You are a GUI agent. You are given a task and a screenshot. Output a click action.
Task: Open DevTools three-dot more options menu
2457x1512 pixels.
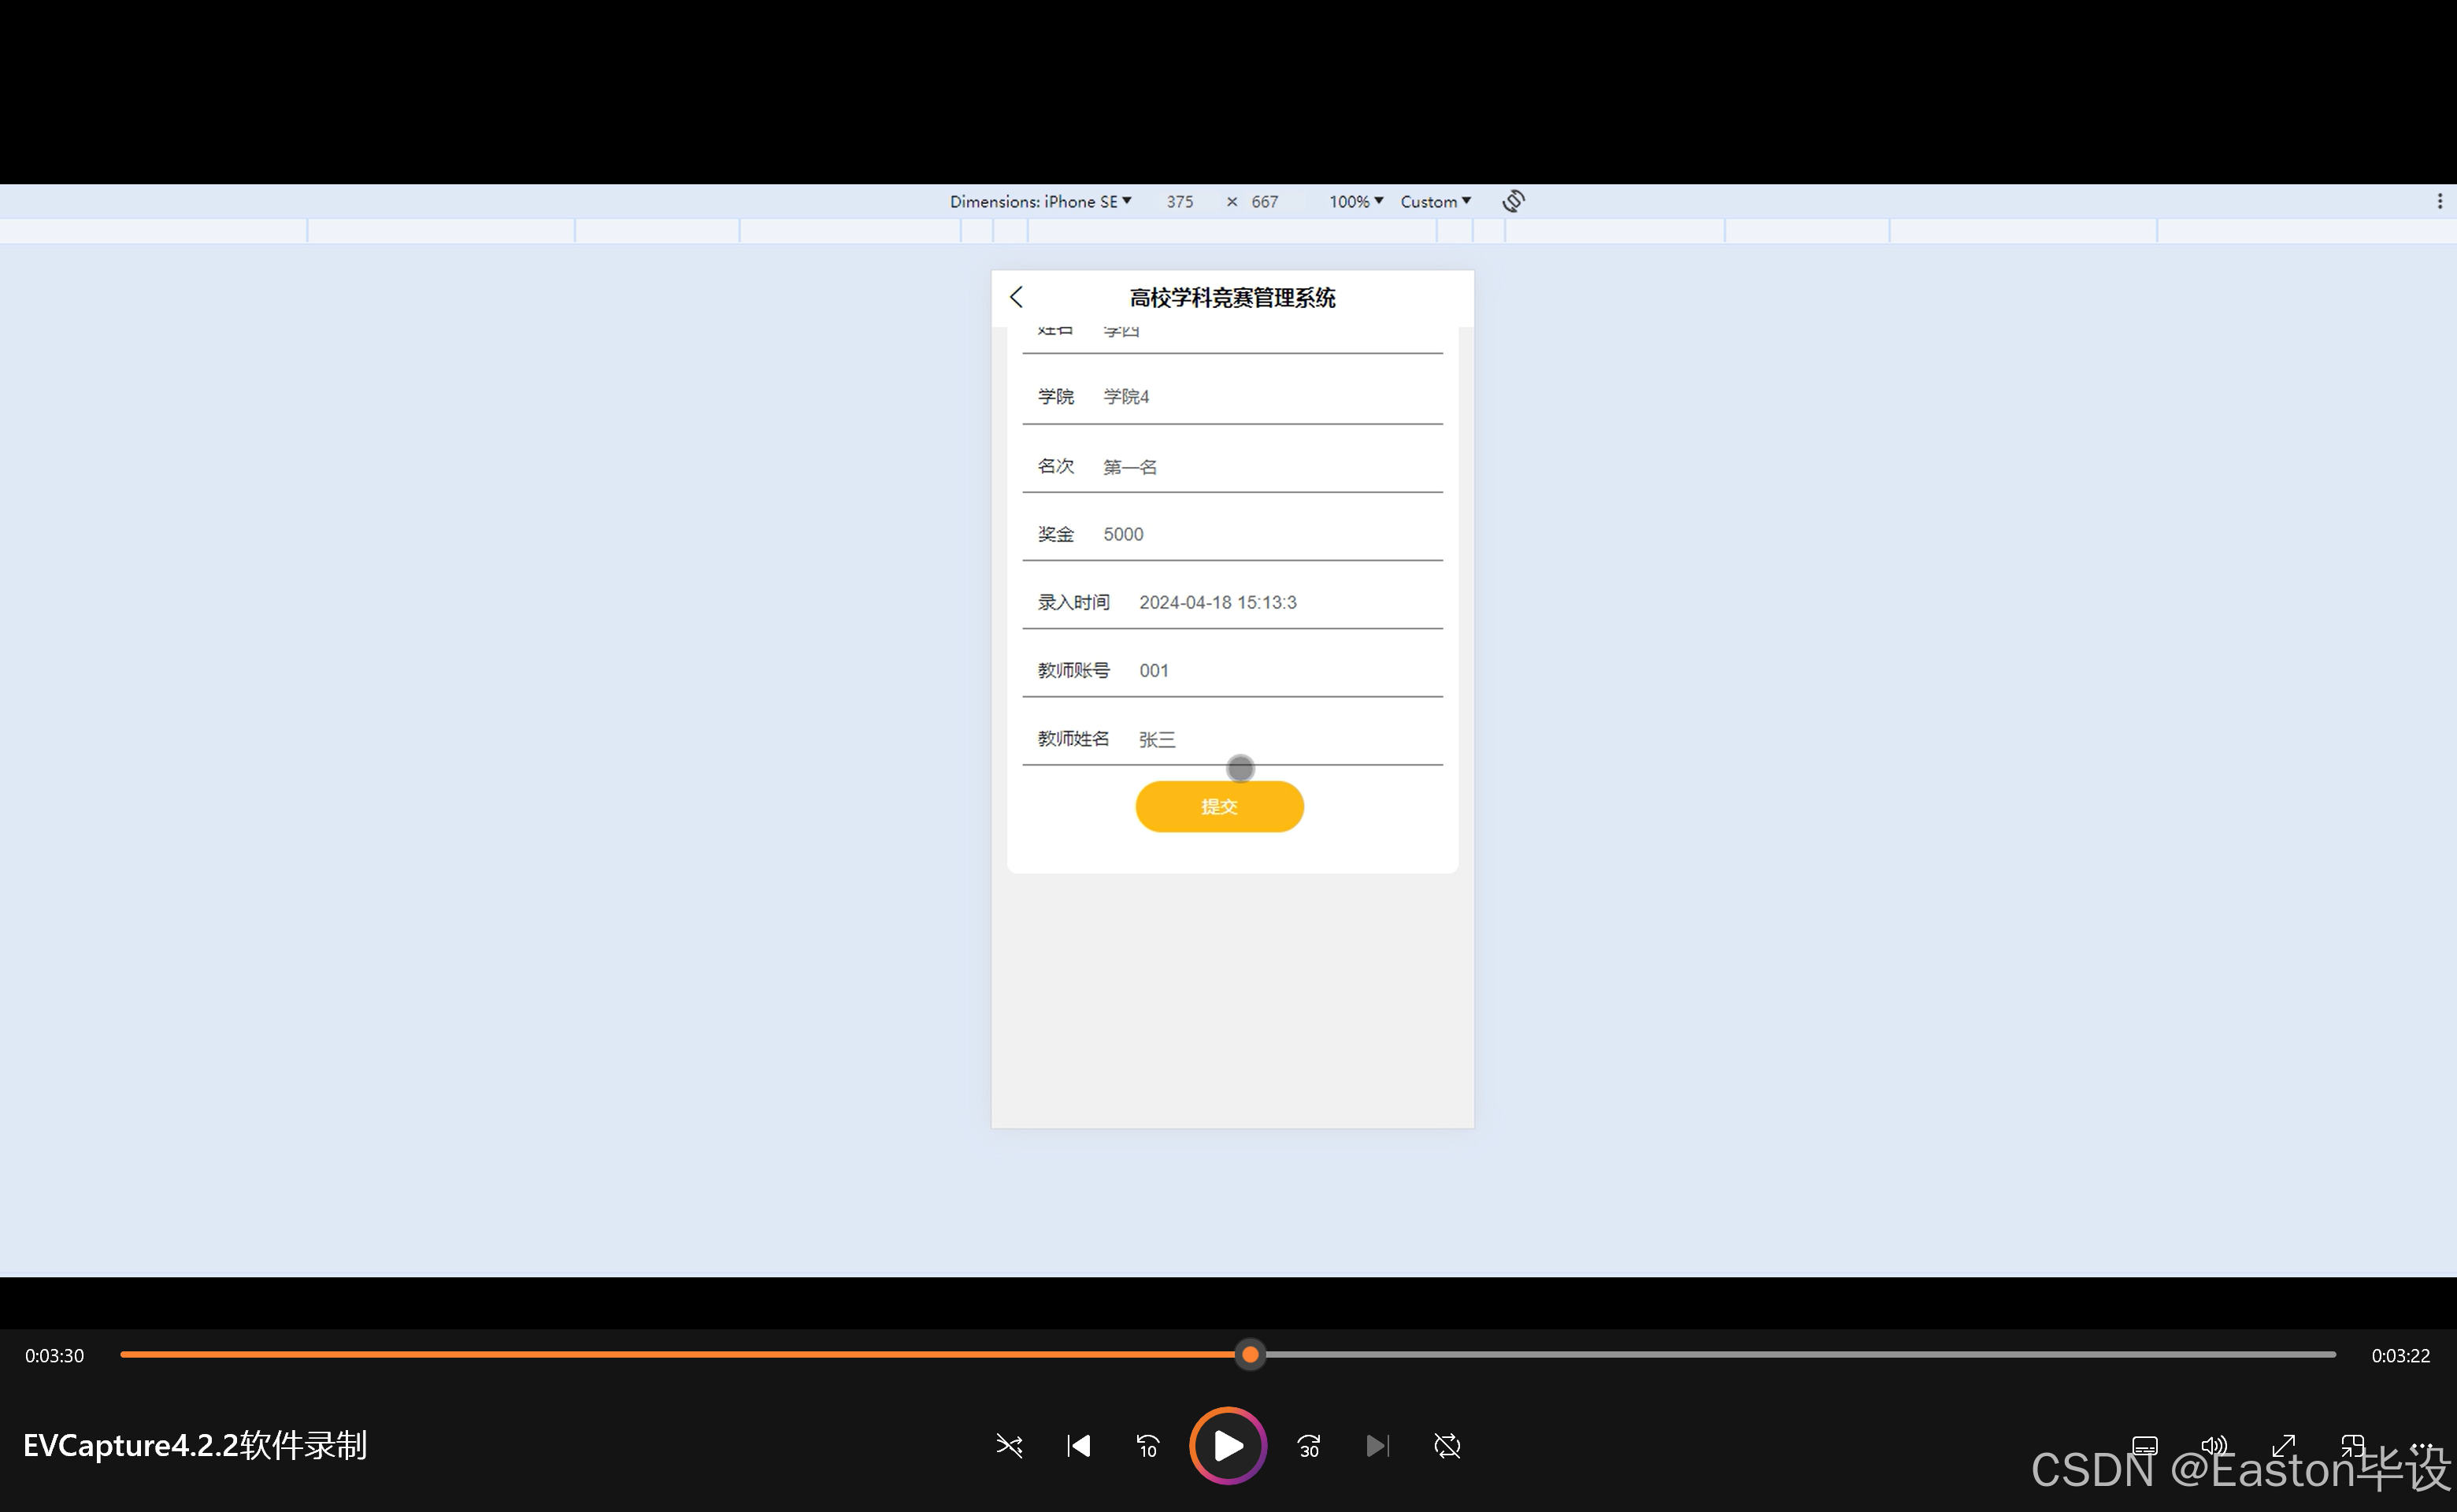click(2439, 201)
